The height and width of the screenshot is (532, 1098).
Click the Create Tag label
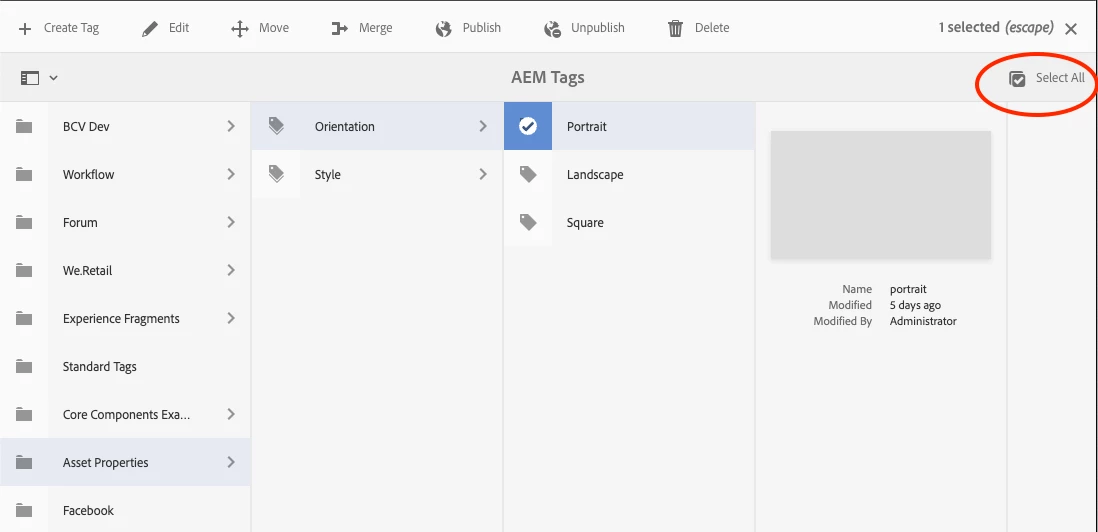point(71,28)
